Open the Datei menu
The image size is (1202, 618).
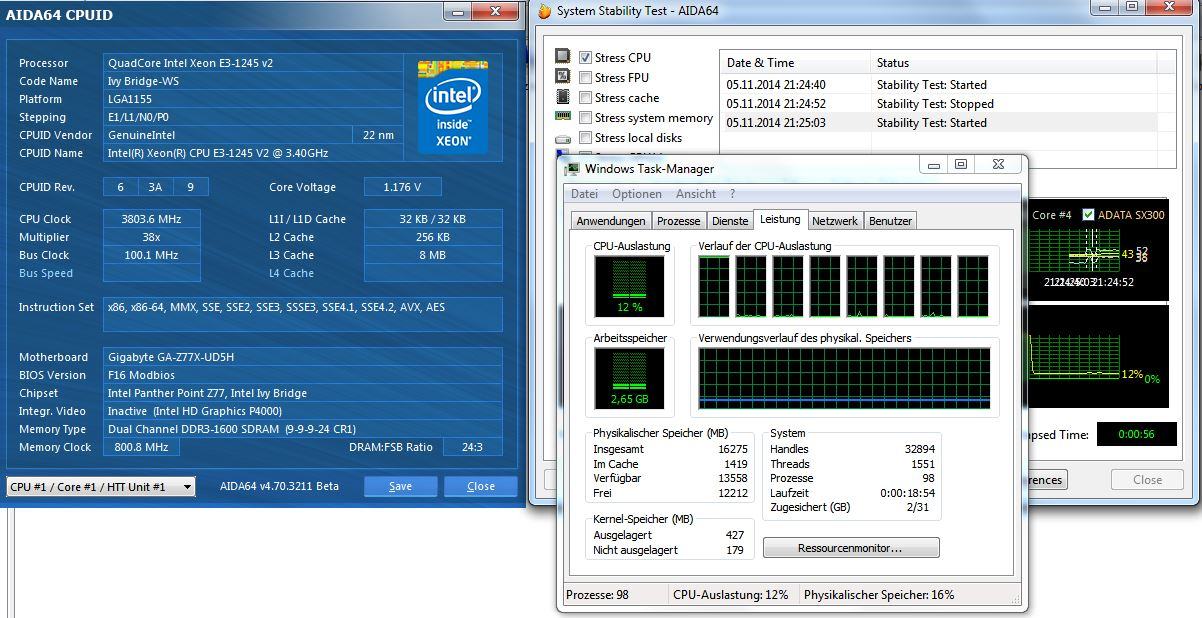click(585, 194)
